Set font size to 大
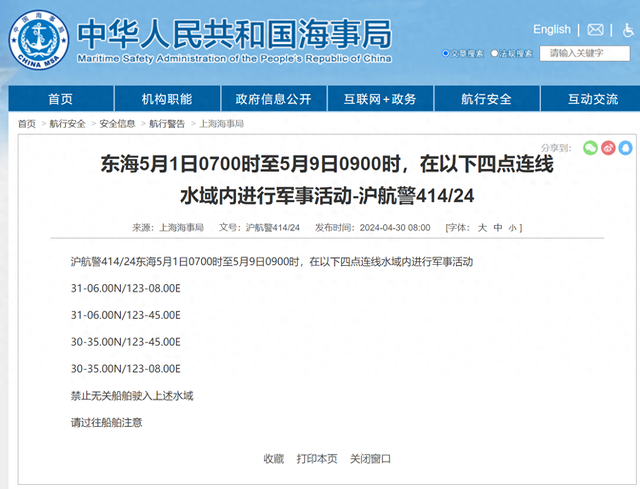This screenshot has height=489, width=640. tap(482, 227)
